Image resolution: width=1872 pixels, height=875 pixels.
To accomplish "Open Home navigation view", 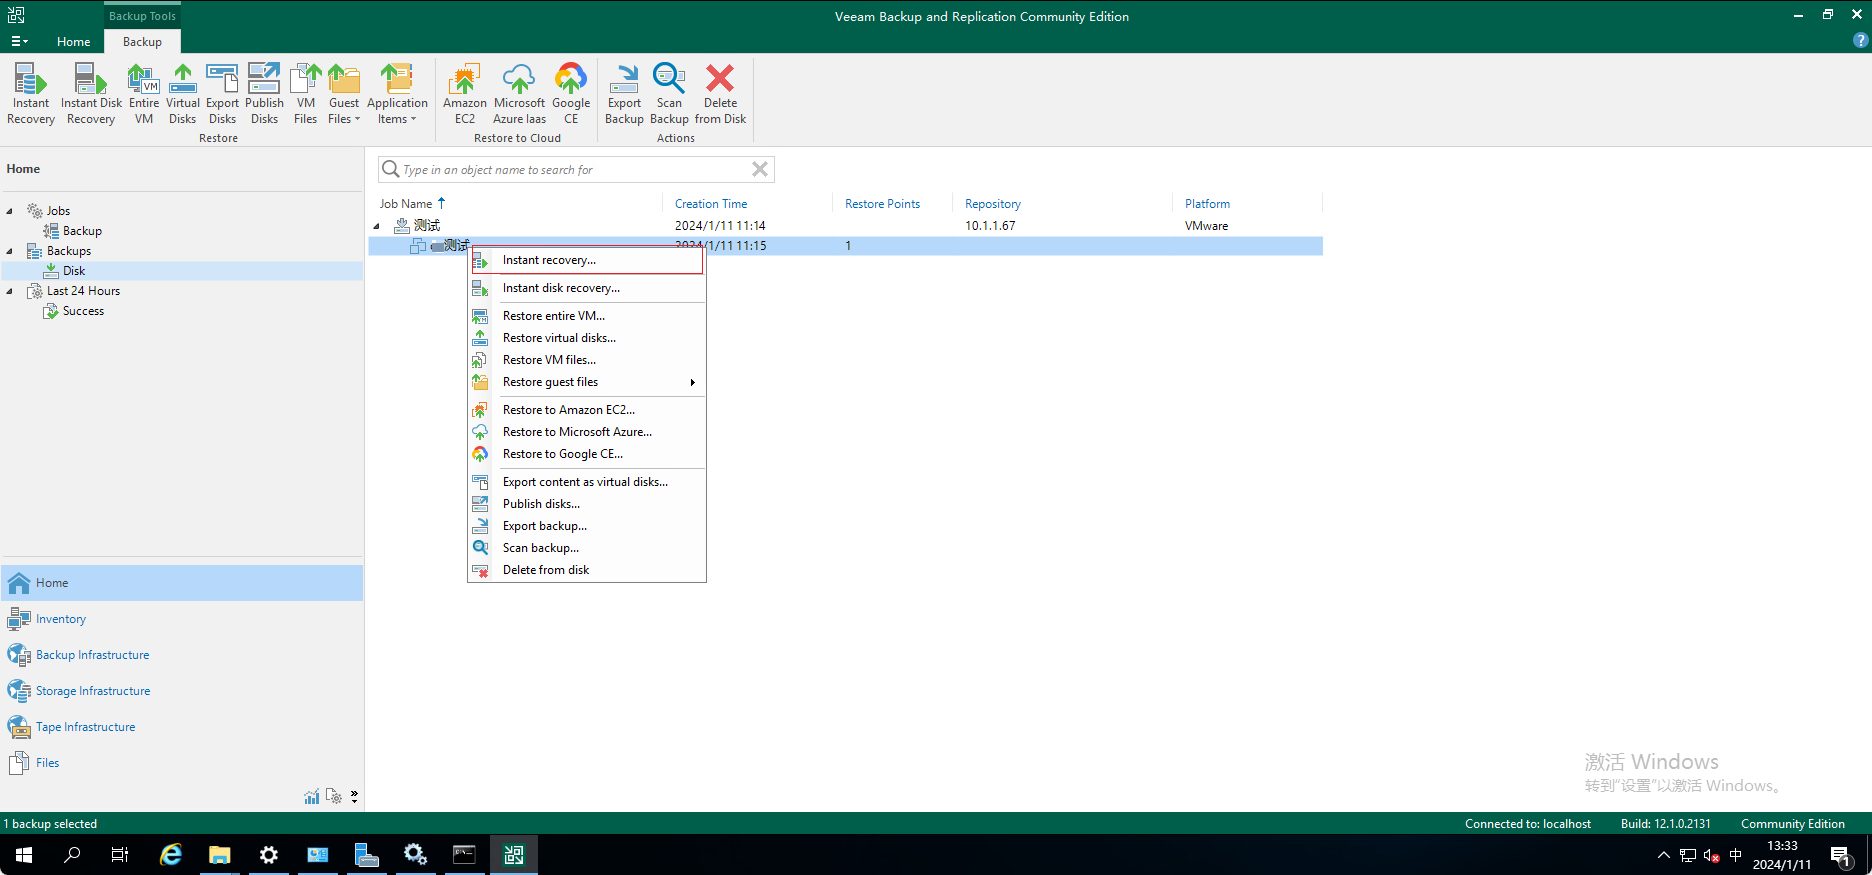I will 182,583.
